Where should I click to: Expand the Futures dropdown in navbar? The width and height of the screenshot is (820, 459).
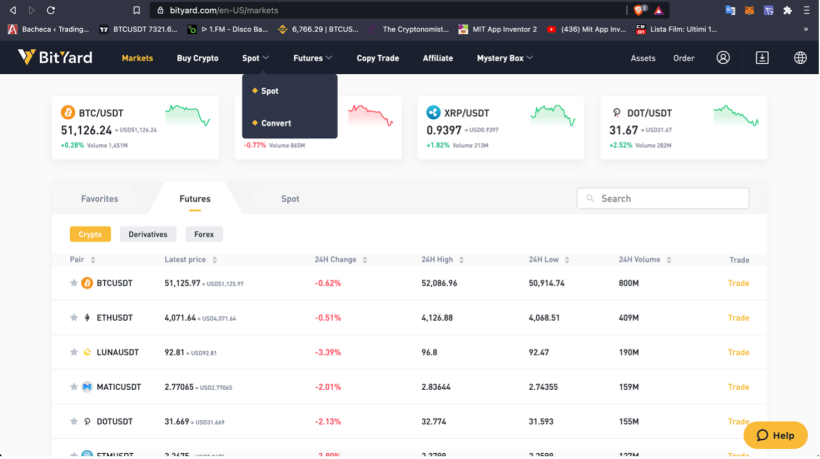(312, 58)
